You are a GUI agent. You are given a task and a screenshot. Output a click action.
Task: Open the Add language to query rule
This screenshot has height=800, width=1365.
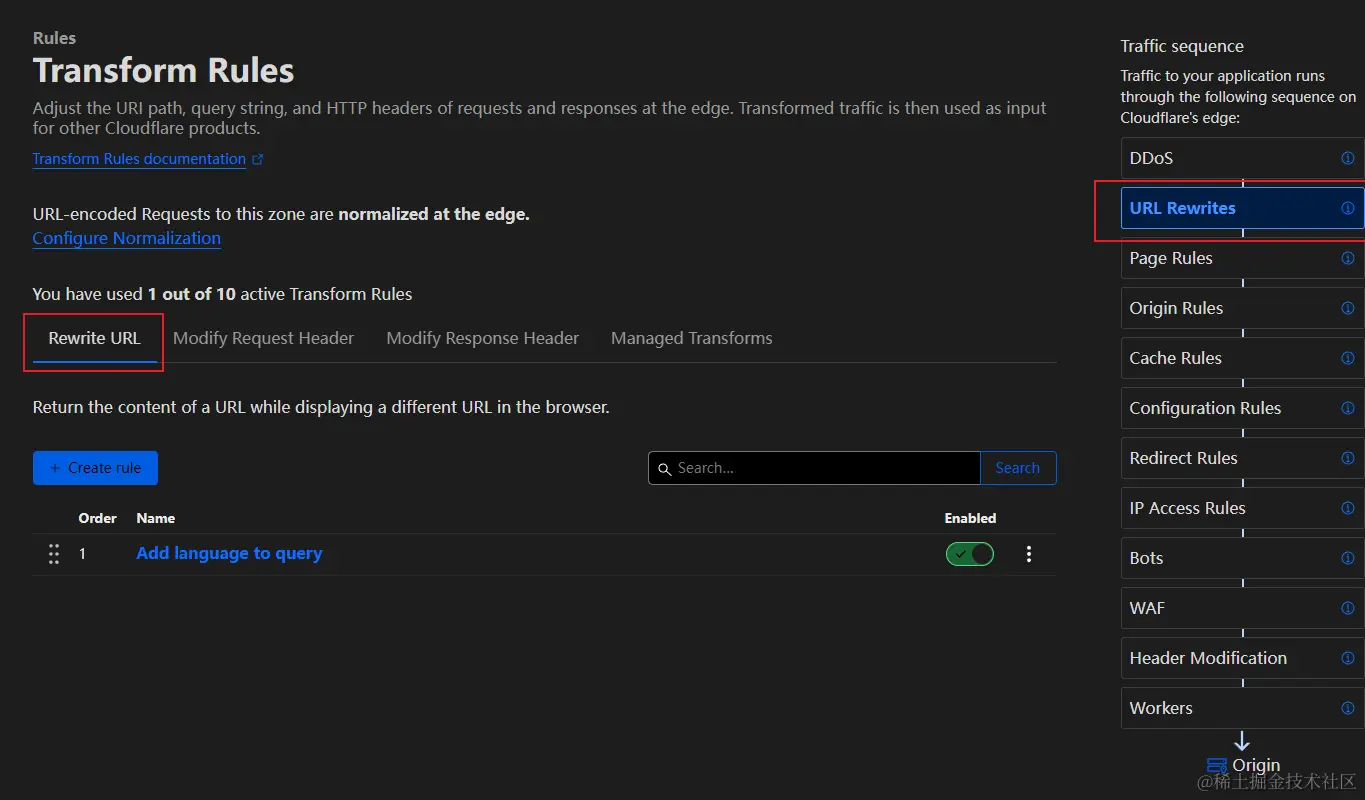click(229, 554)
